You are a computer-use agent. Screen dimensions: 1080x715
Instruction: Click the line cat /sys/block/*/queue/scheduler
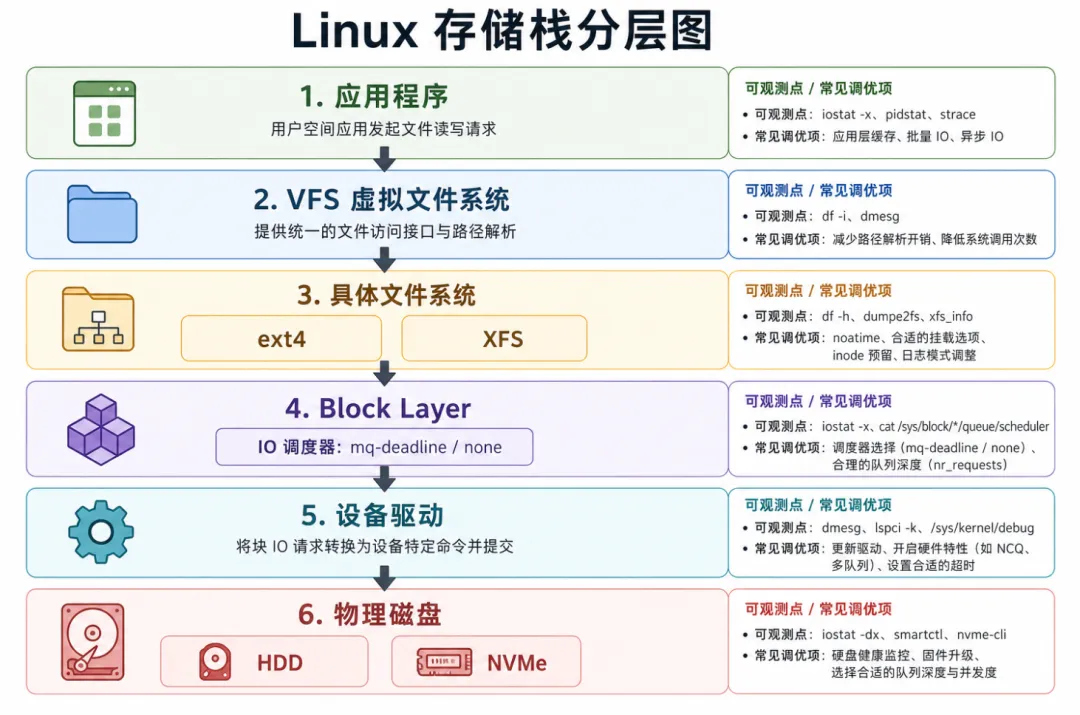(x=964, y=426)
